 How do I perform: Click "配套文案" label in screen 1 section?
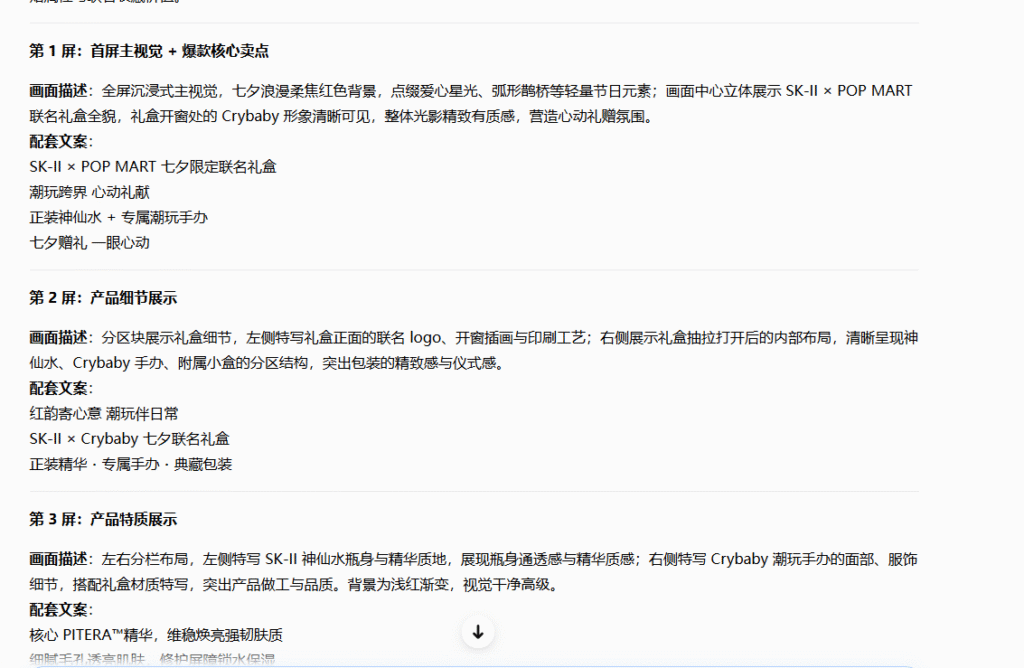pos(58,142)
